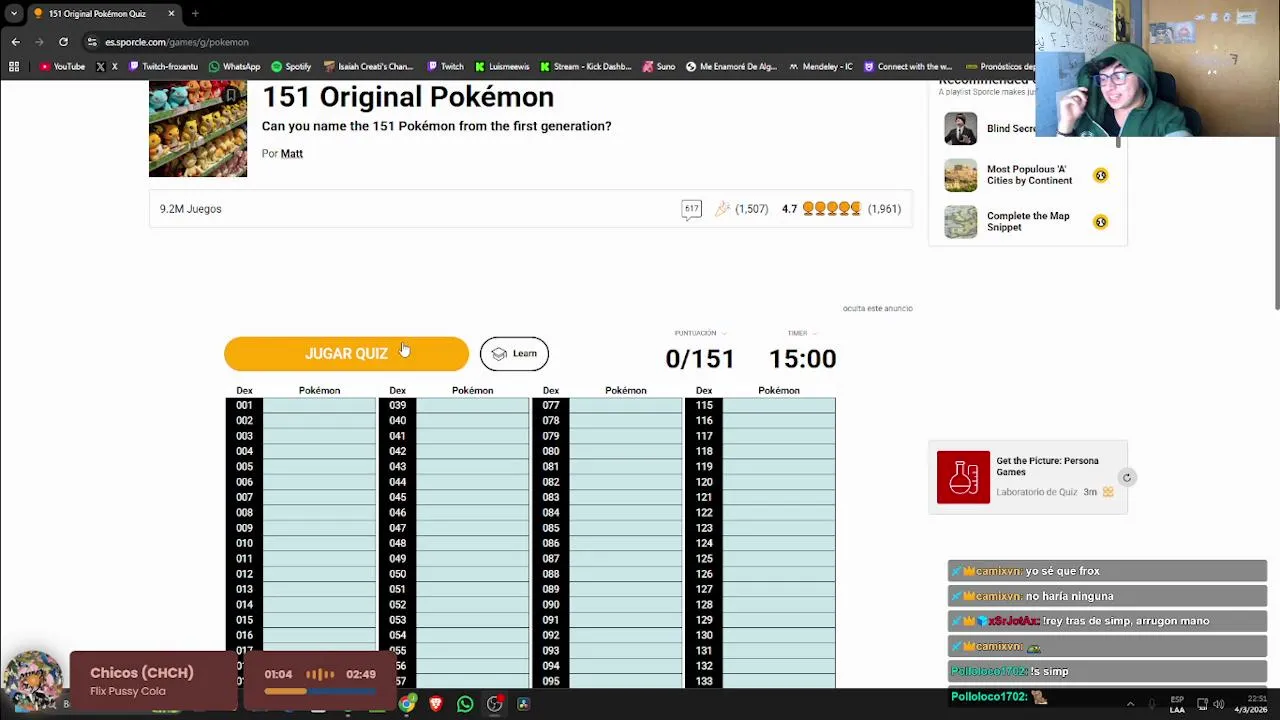Open the Suno bookmark

[x=658, y=67]
